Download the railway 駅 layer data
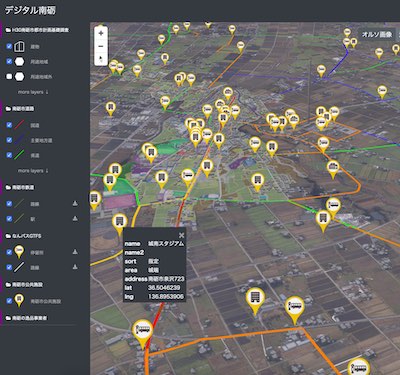 point(75,218)
